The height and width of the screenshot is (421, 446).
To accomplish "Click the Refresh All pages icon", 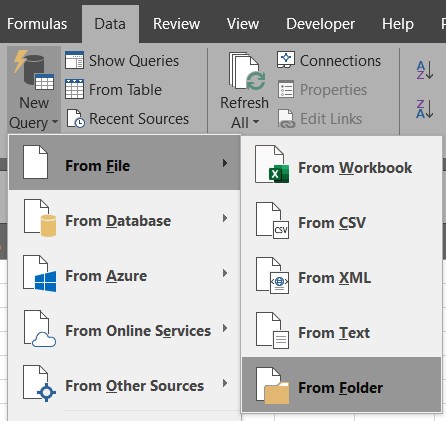I will (247, 71).
